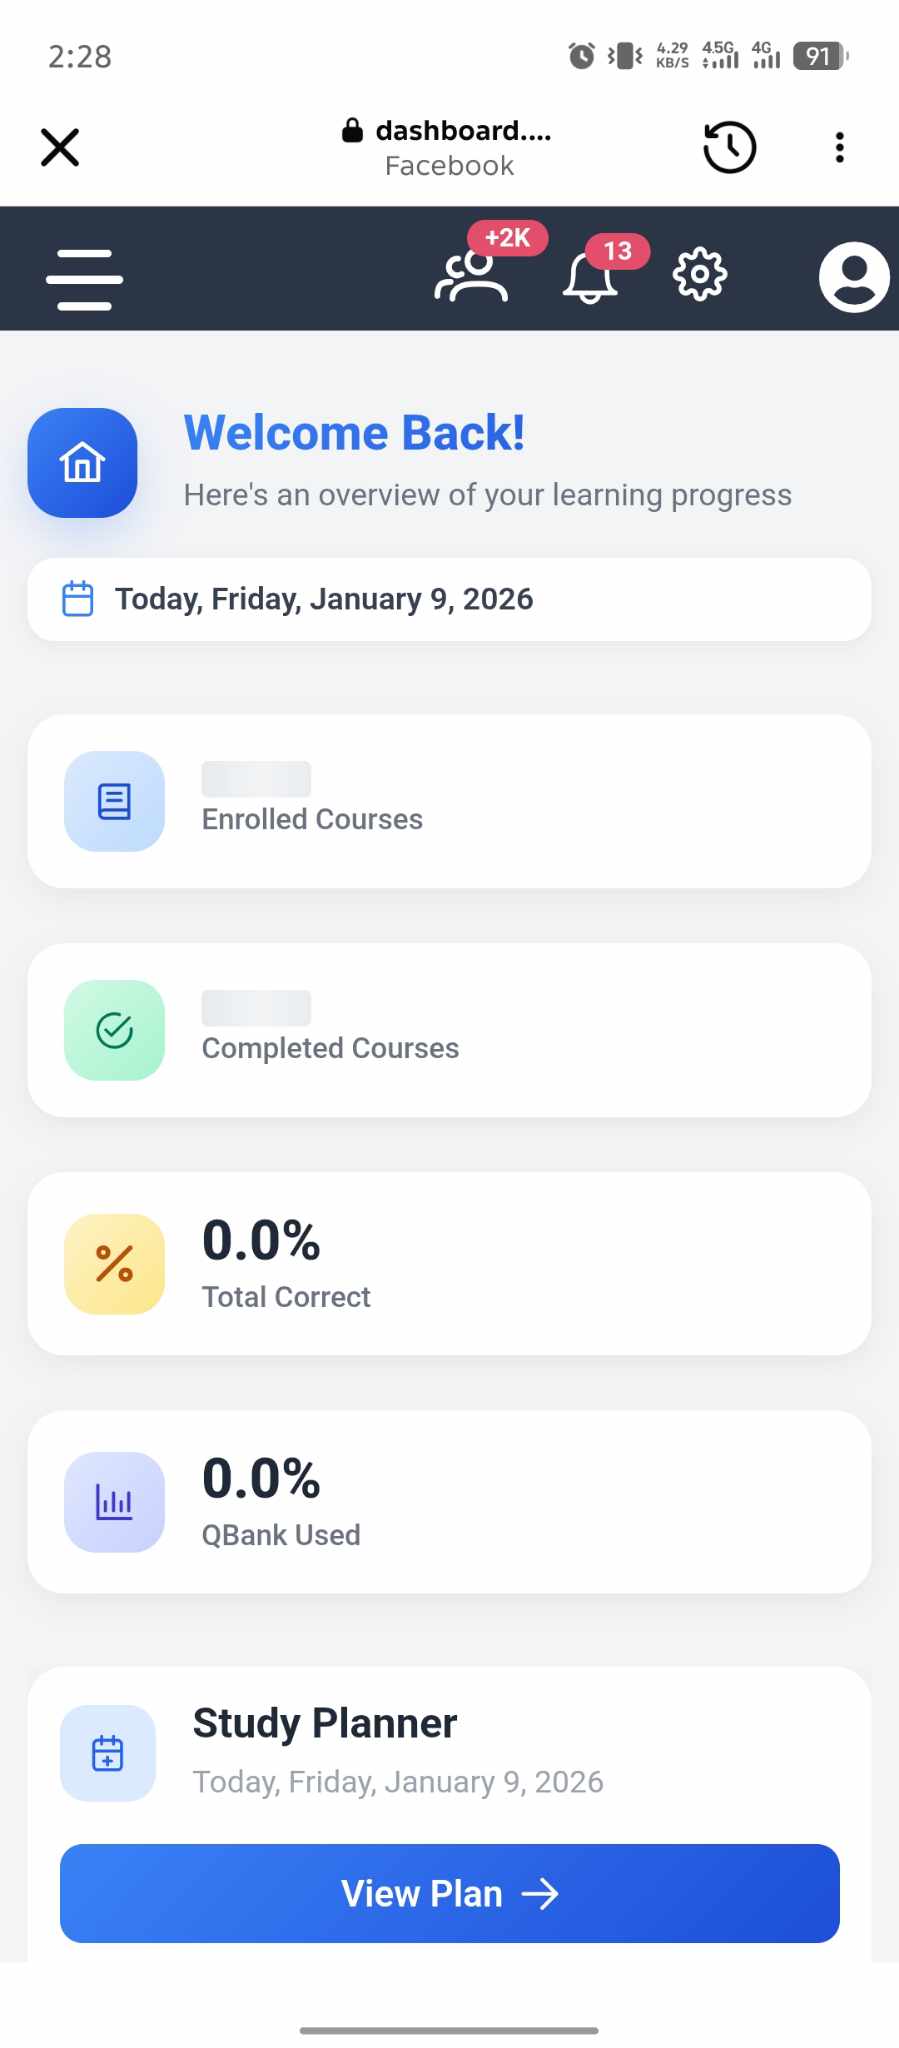Tap the blue home icon
The image size is (899, 2048).
(x=82, y=463)
